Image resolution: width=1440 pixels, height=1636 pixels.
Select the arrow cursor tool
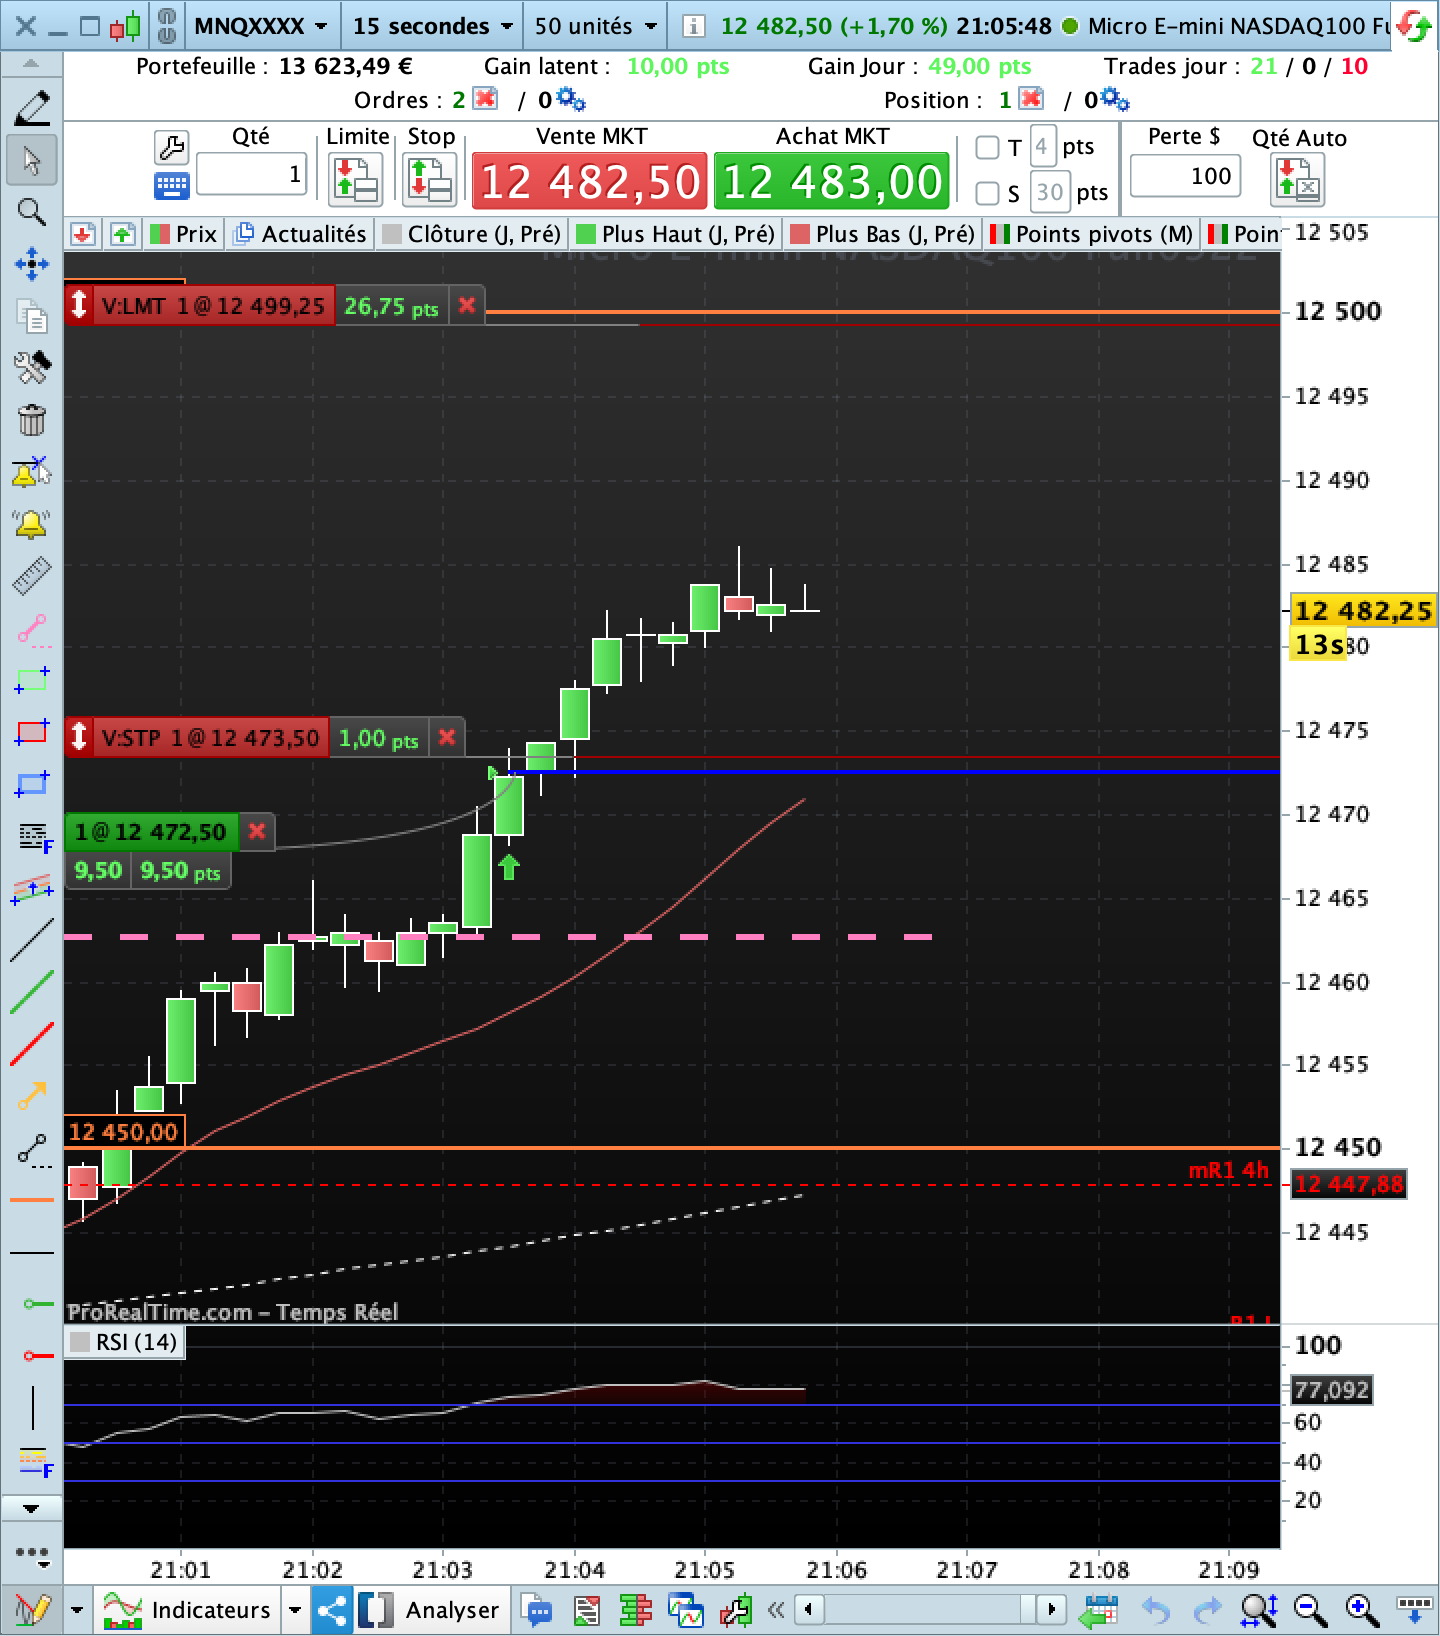point(32,160)
